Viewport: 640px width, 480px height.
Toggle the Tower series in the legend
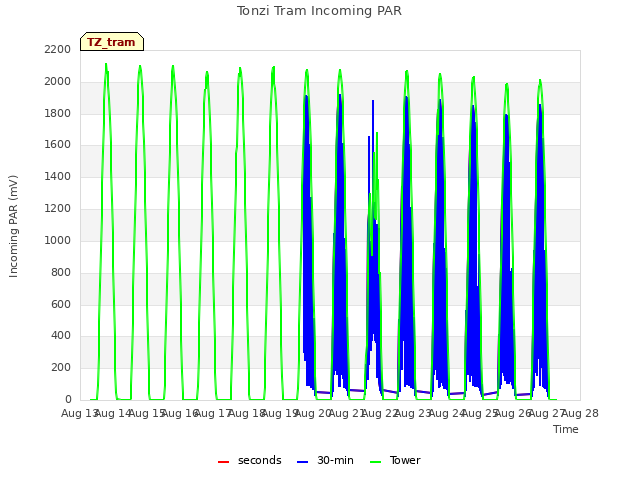(x=395, y=460)
